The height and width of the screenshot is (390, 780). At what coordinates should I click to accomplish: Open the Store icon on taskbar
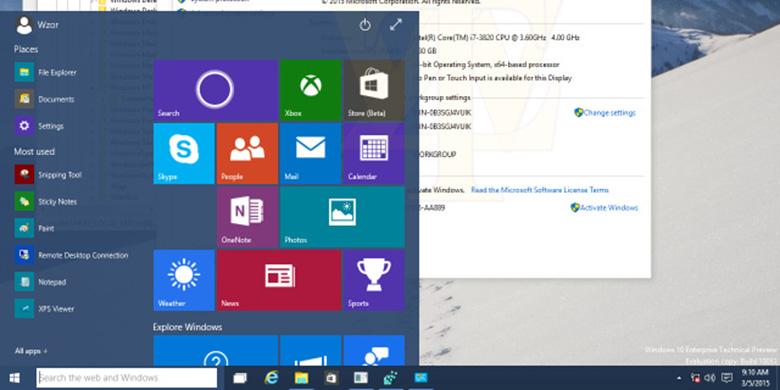click(x=331, y=378)
